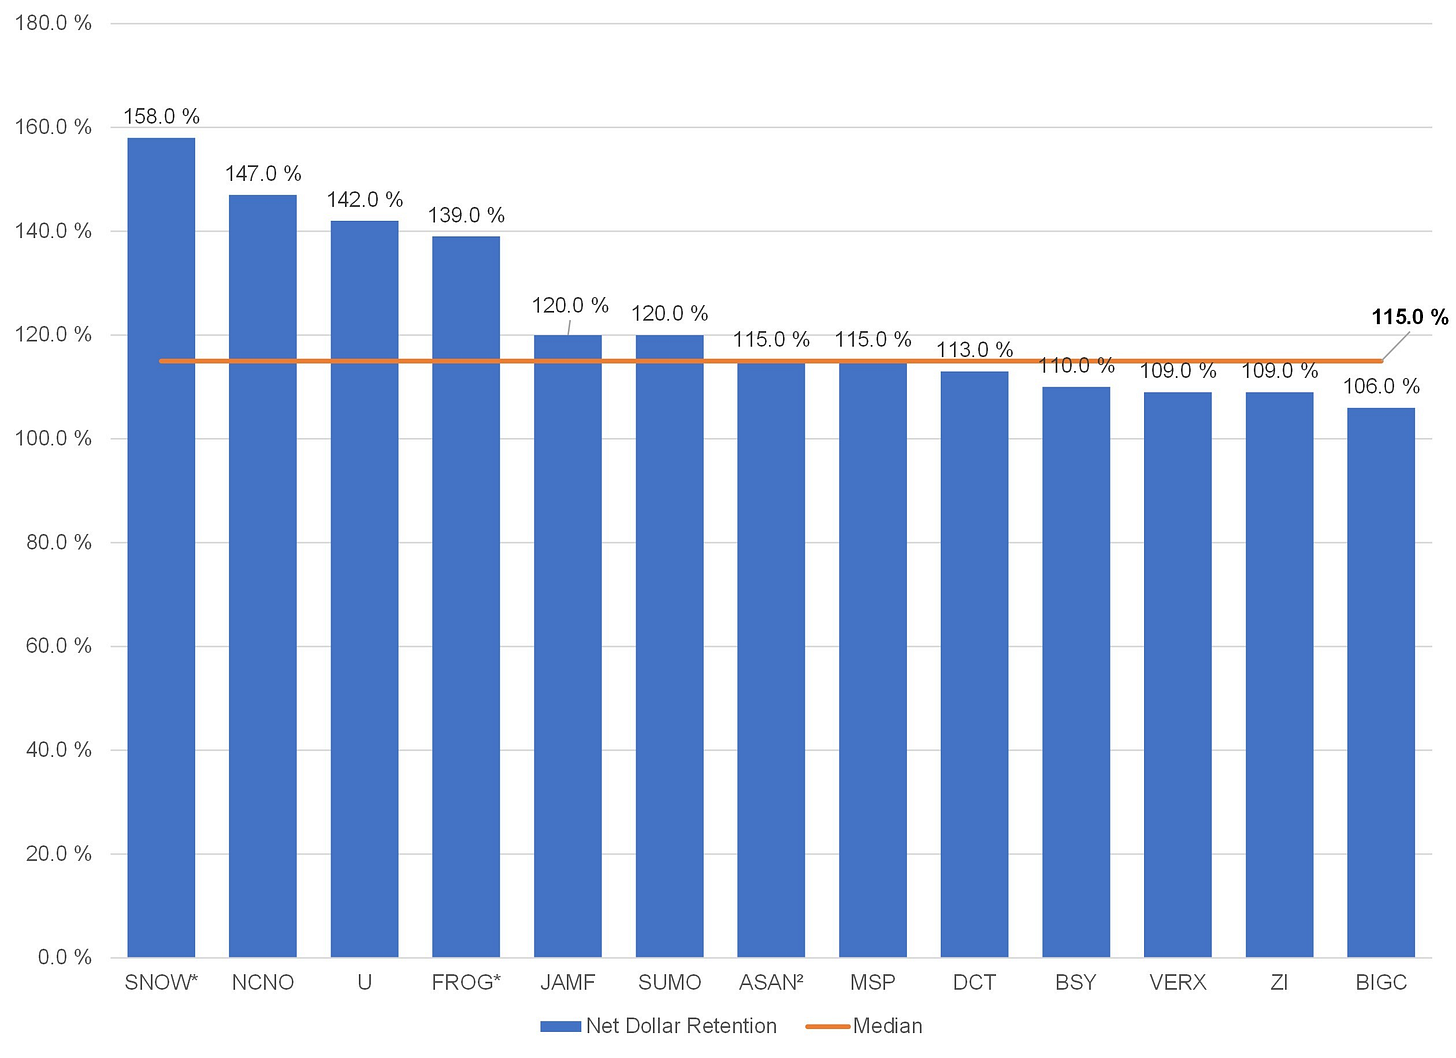Select the MSP bar
The width and height of the screenshot is (1456, 1058).
(873, 659)
